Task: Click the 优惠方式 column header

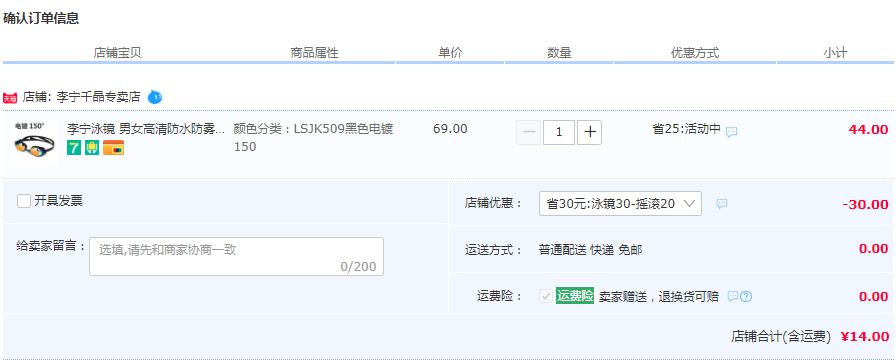Action: pos(695,53)
